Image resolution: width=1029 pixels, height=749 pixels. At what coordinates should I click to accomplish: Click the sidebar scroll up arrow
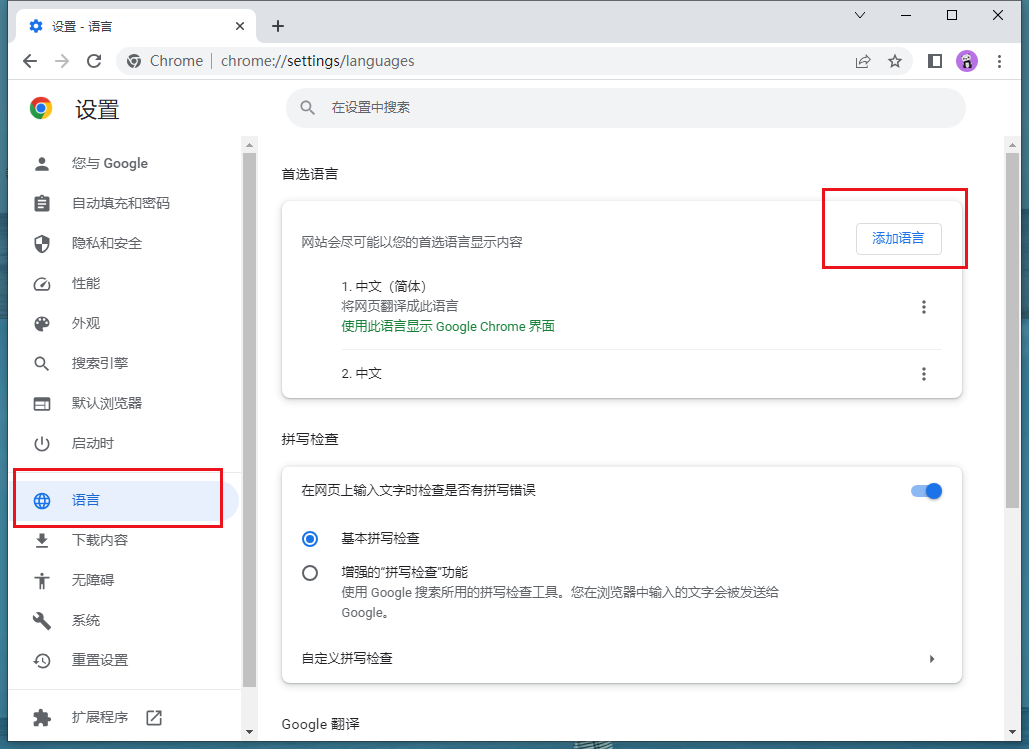click(249, 144)
